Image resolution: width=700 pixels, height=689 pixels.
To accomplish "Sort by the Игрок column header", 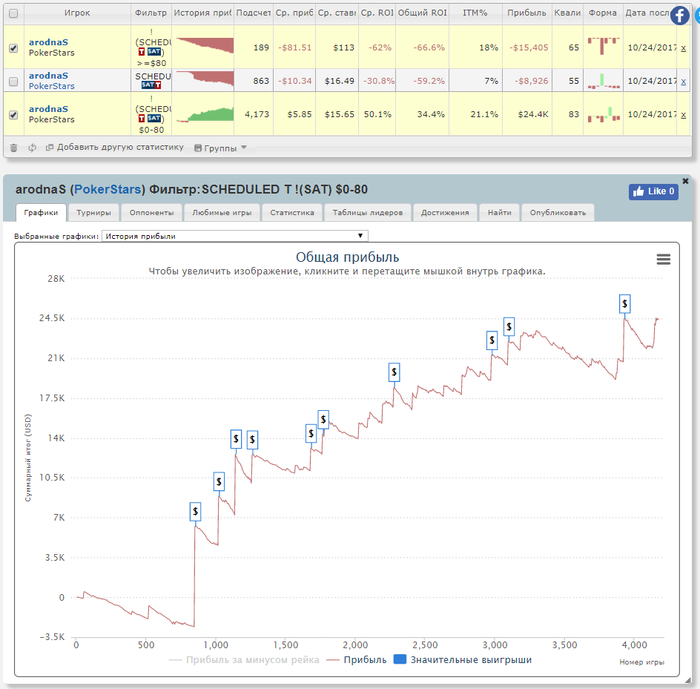I will 77,13.
